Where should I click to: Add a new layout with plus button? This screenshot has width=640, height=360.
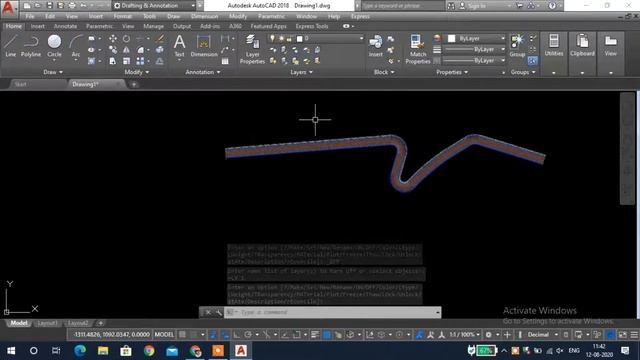click(x=100, y=323)
